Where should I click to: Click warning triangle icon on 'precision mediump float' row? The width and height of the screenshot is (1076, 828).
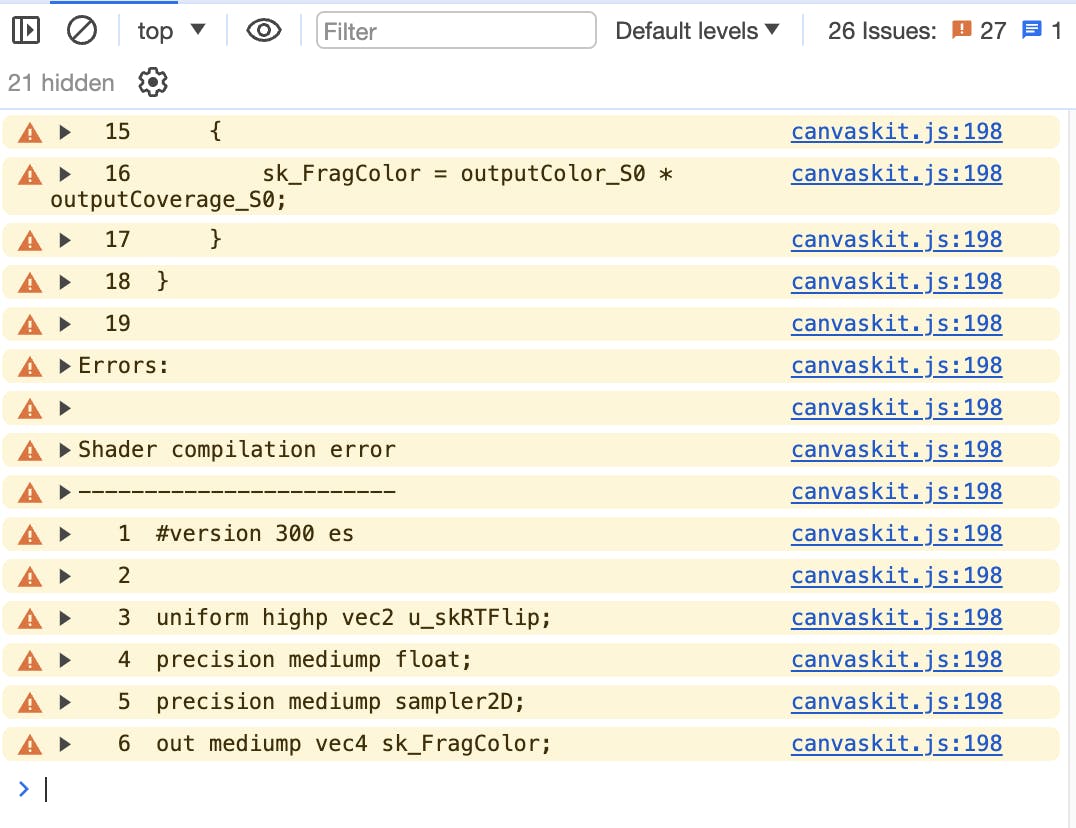tap(30, 661)
